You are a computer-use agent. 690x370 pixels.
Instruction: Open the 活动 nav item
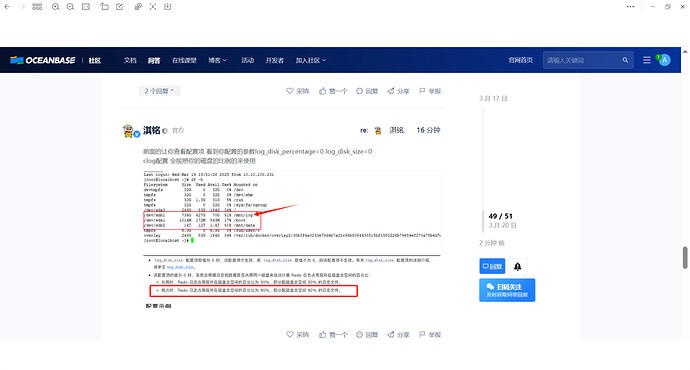point(247,60)
